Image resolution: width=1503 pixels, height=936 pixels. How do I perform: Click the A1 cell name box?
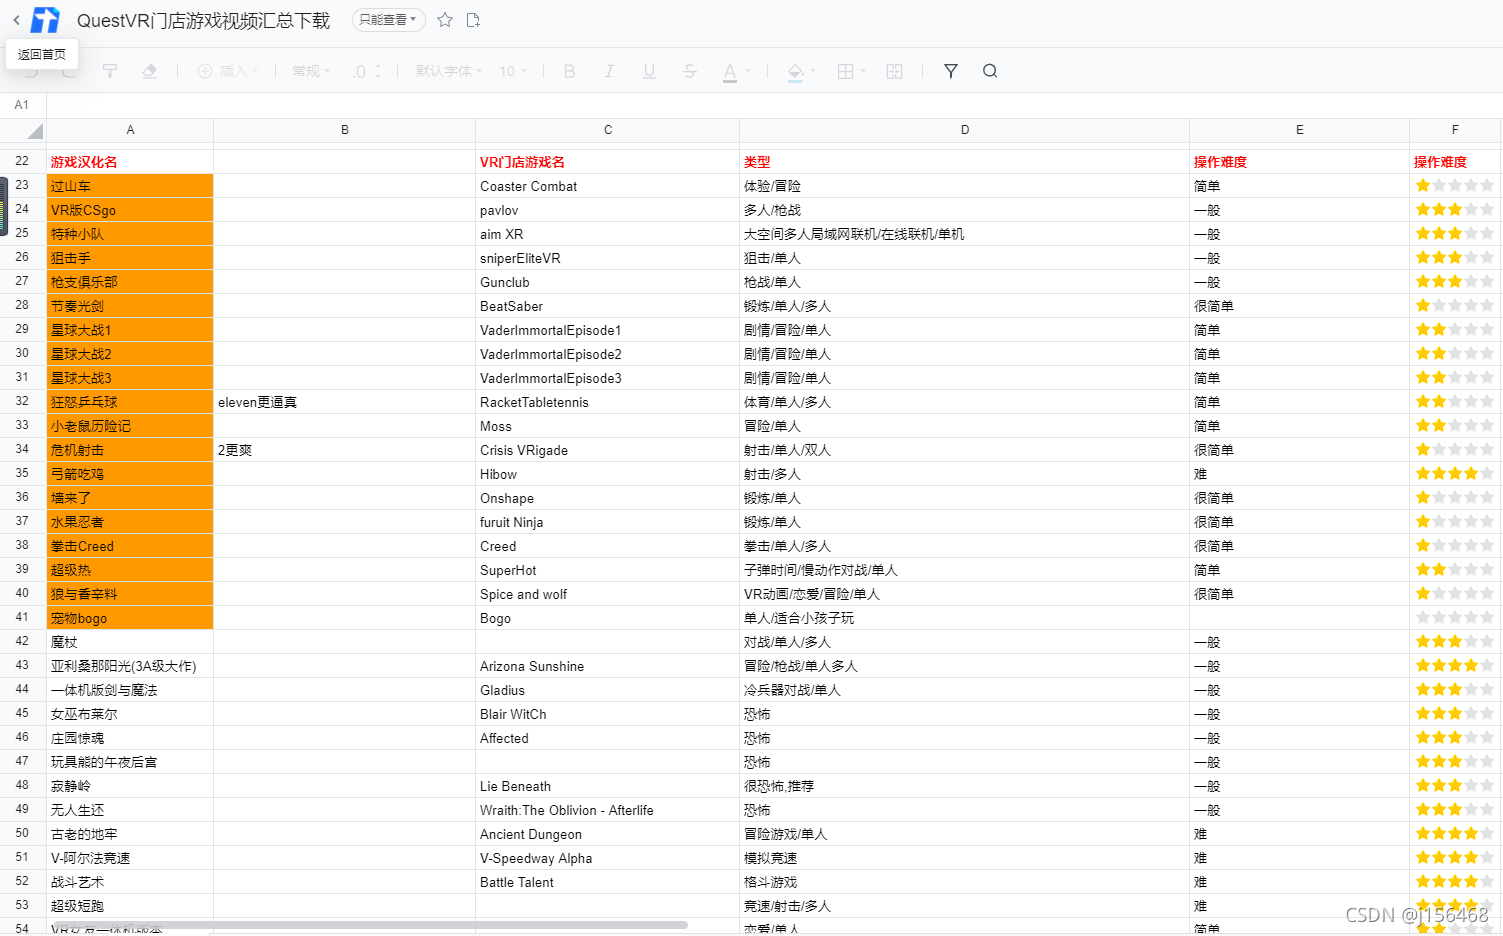click(22, 105)
